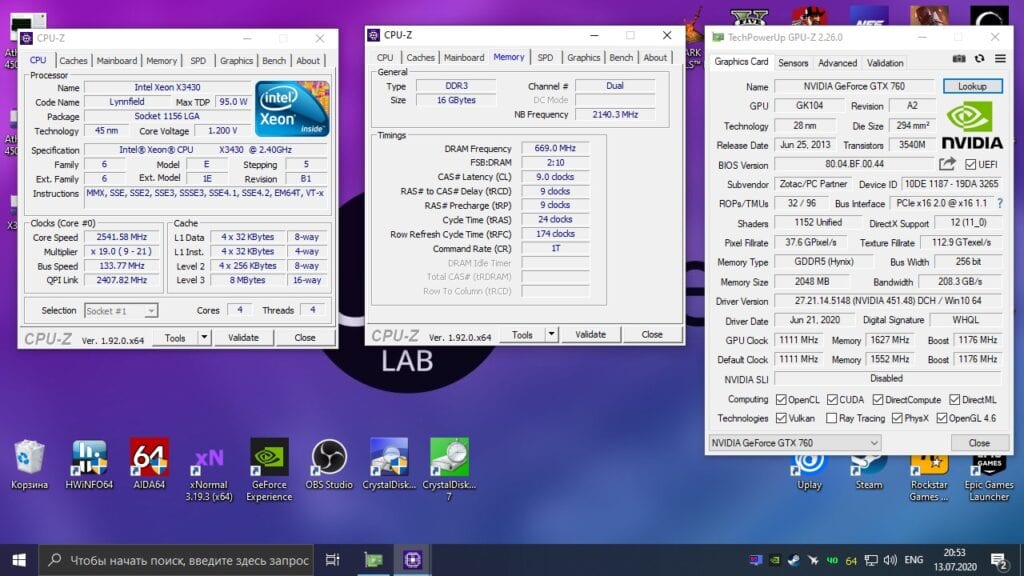Viewport: 1024px width, 576px height.
Task: Select CPU-Z taskbar button
Action: coord(412,560)
